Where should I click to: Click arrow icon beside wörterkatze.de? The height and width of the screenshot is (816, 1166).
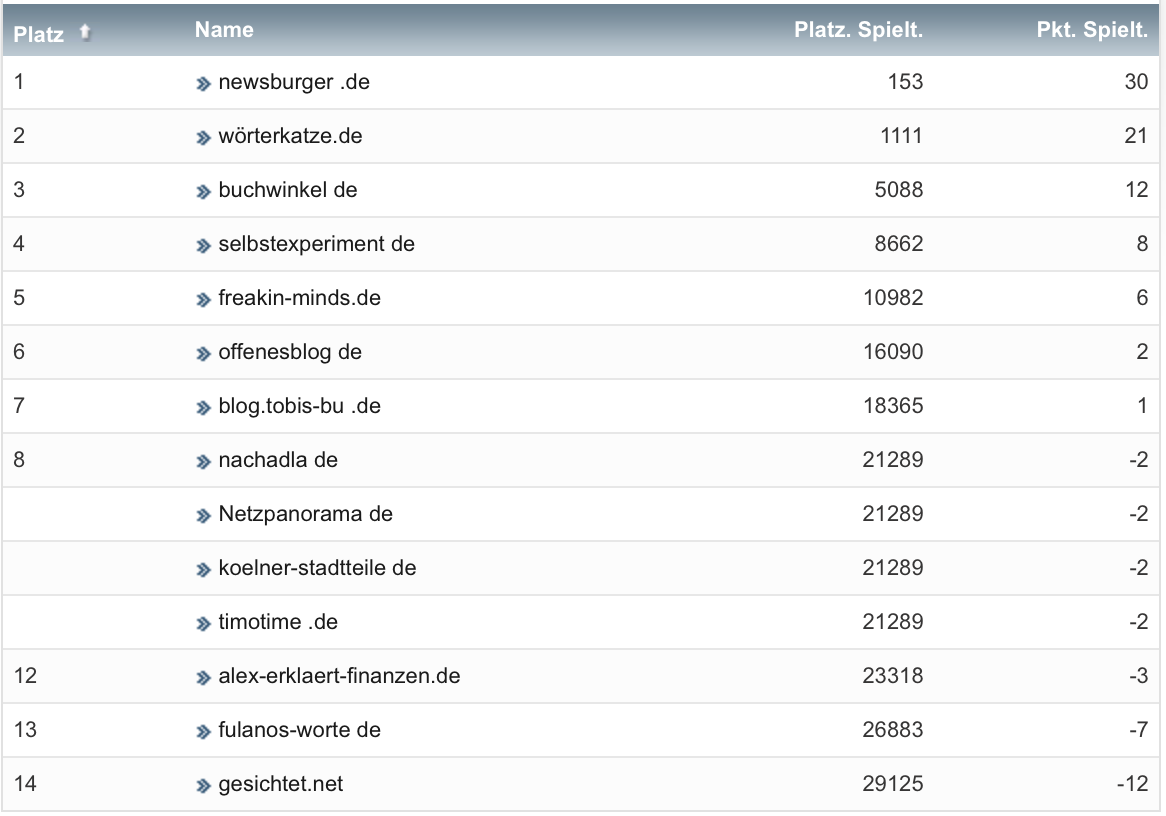point(203,138)
